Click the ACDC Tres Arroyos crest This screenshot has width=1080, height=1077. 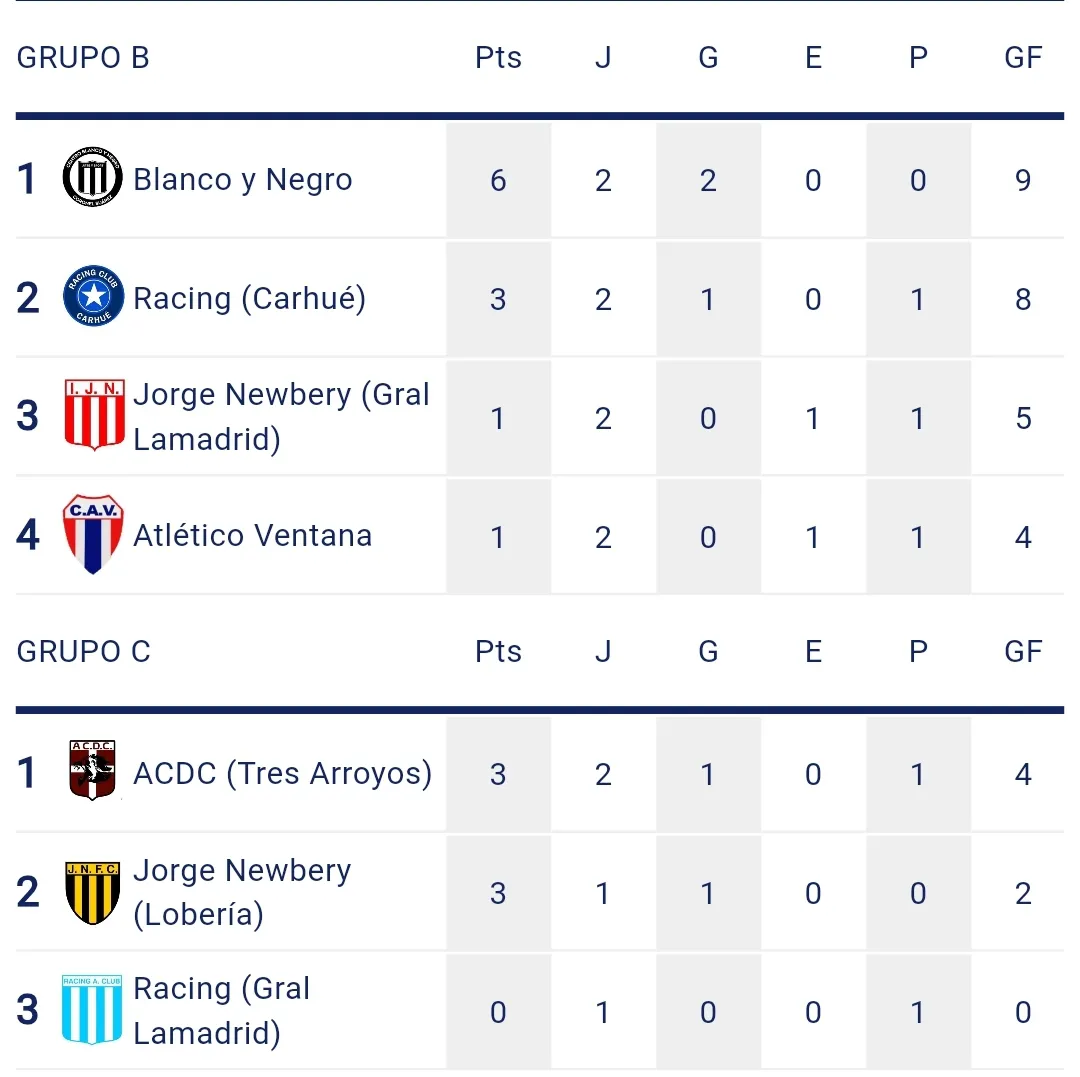(x=93, y=771)
